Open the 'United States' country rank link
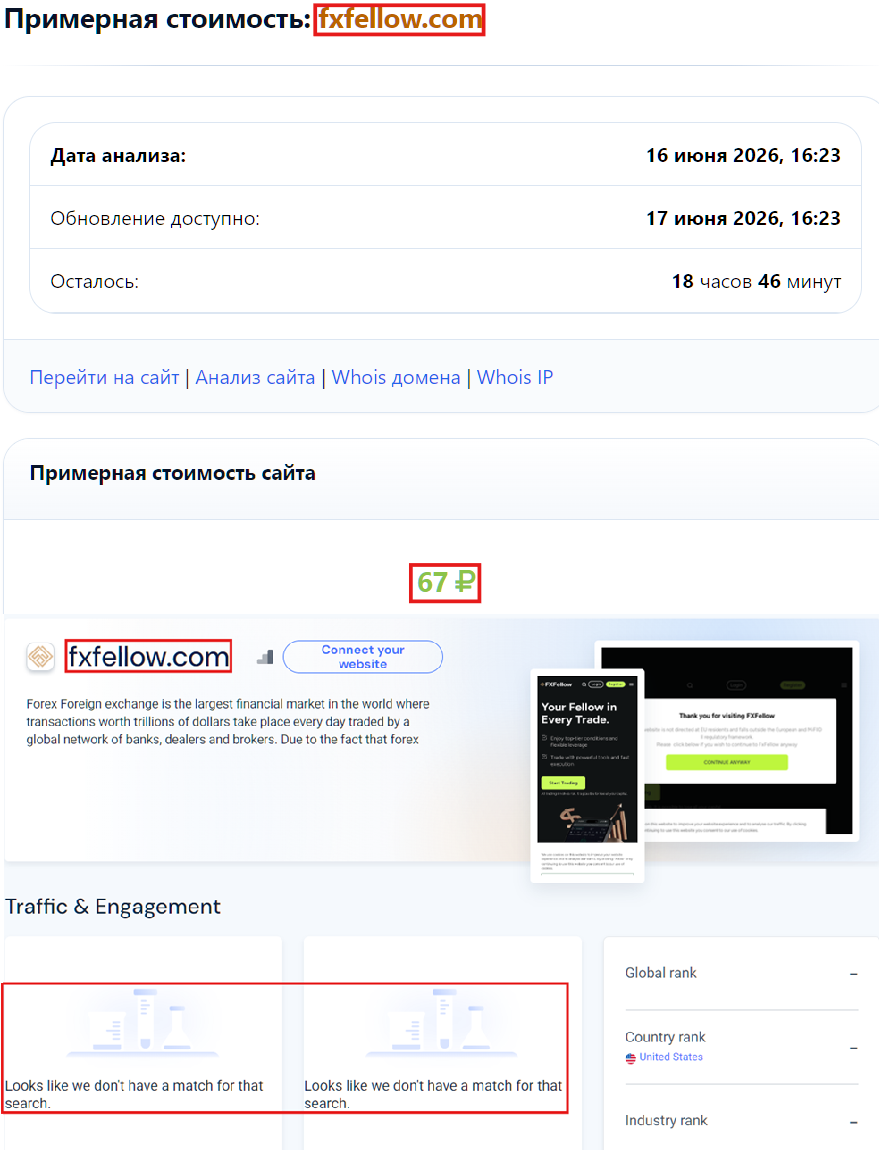 [x=671, y=1057]
